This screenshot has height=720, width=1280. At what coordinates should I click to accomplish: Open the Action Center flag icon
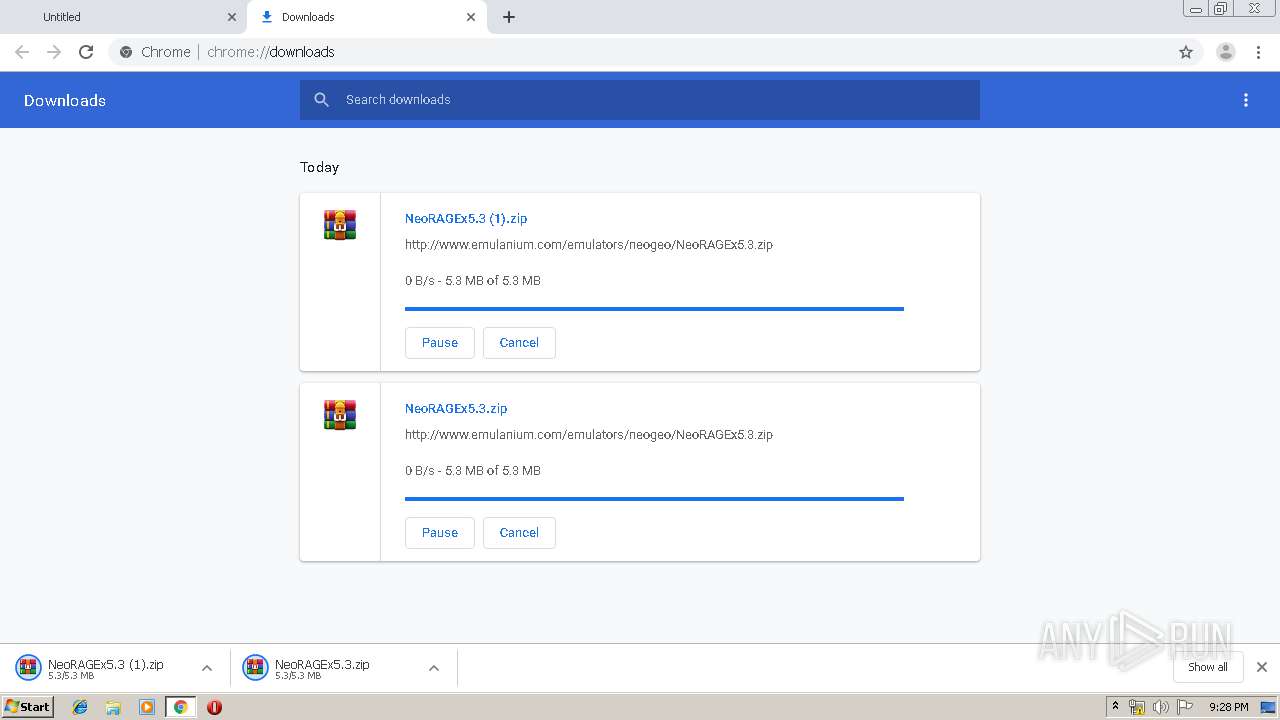pyautogui.click(x=1185, y=707)
